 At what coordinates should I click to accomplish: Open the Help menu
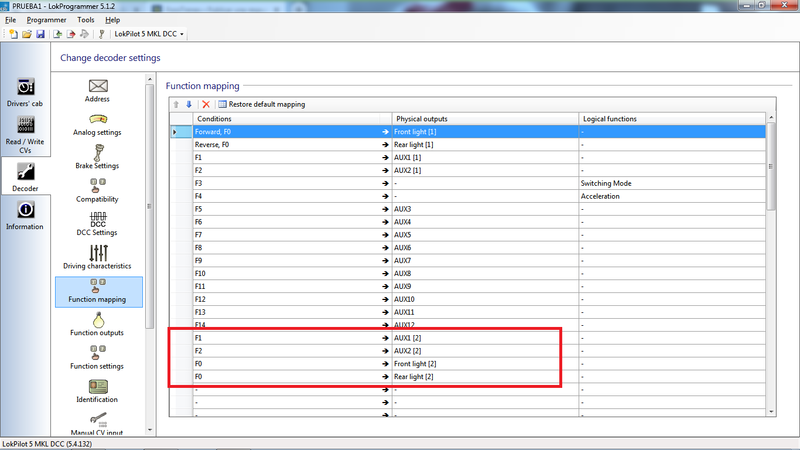(x=113, y=20)
